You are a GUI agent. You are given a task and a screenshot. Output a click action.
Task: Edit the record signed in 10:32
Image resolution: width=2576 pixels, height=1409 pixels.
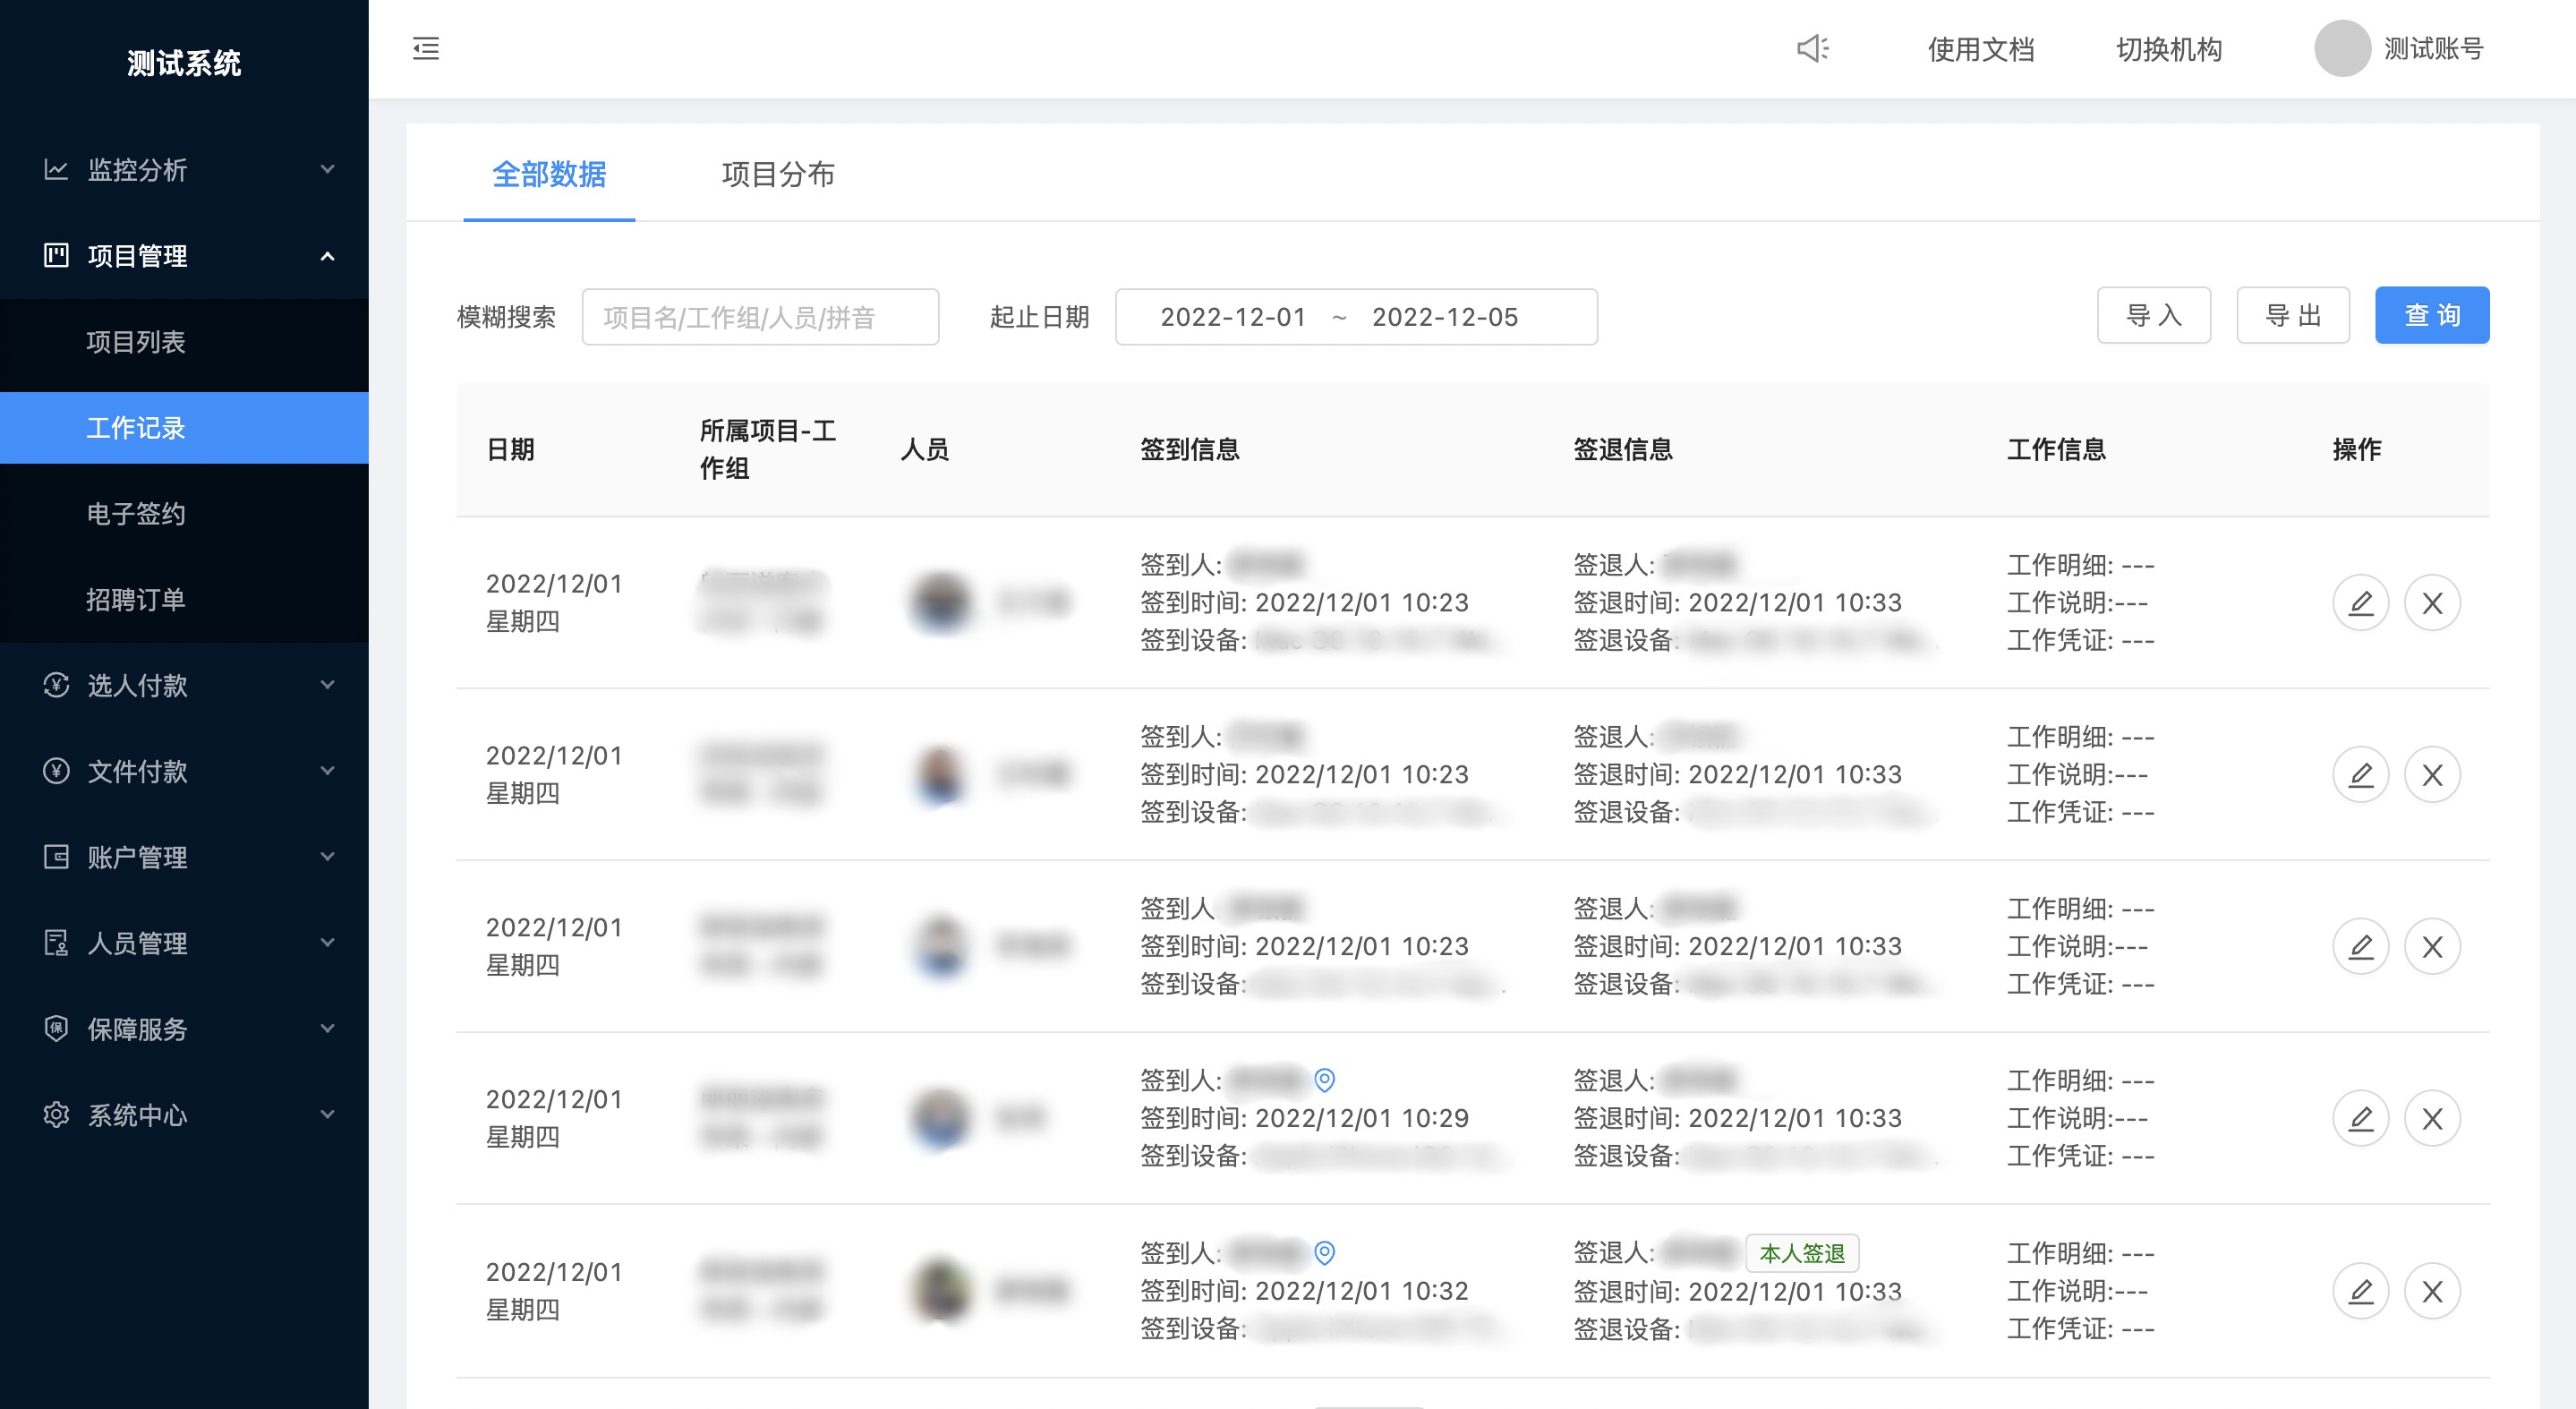pos(2360,1292)
